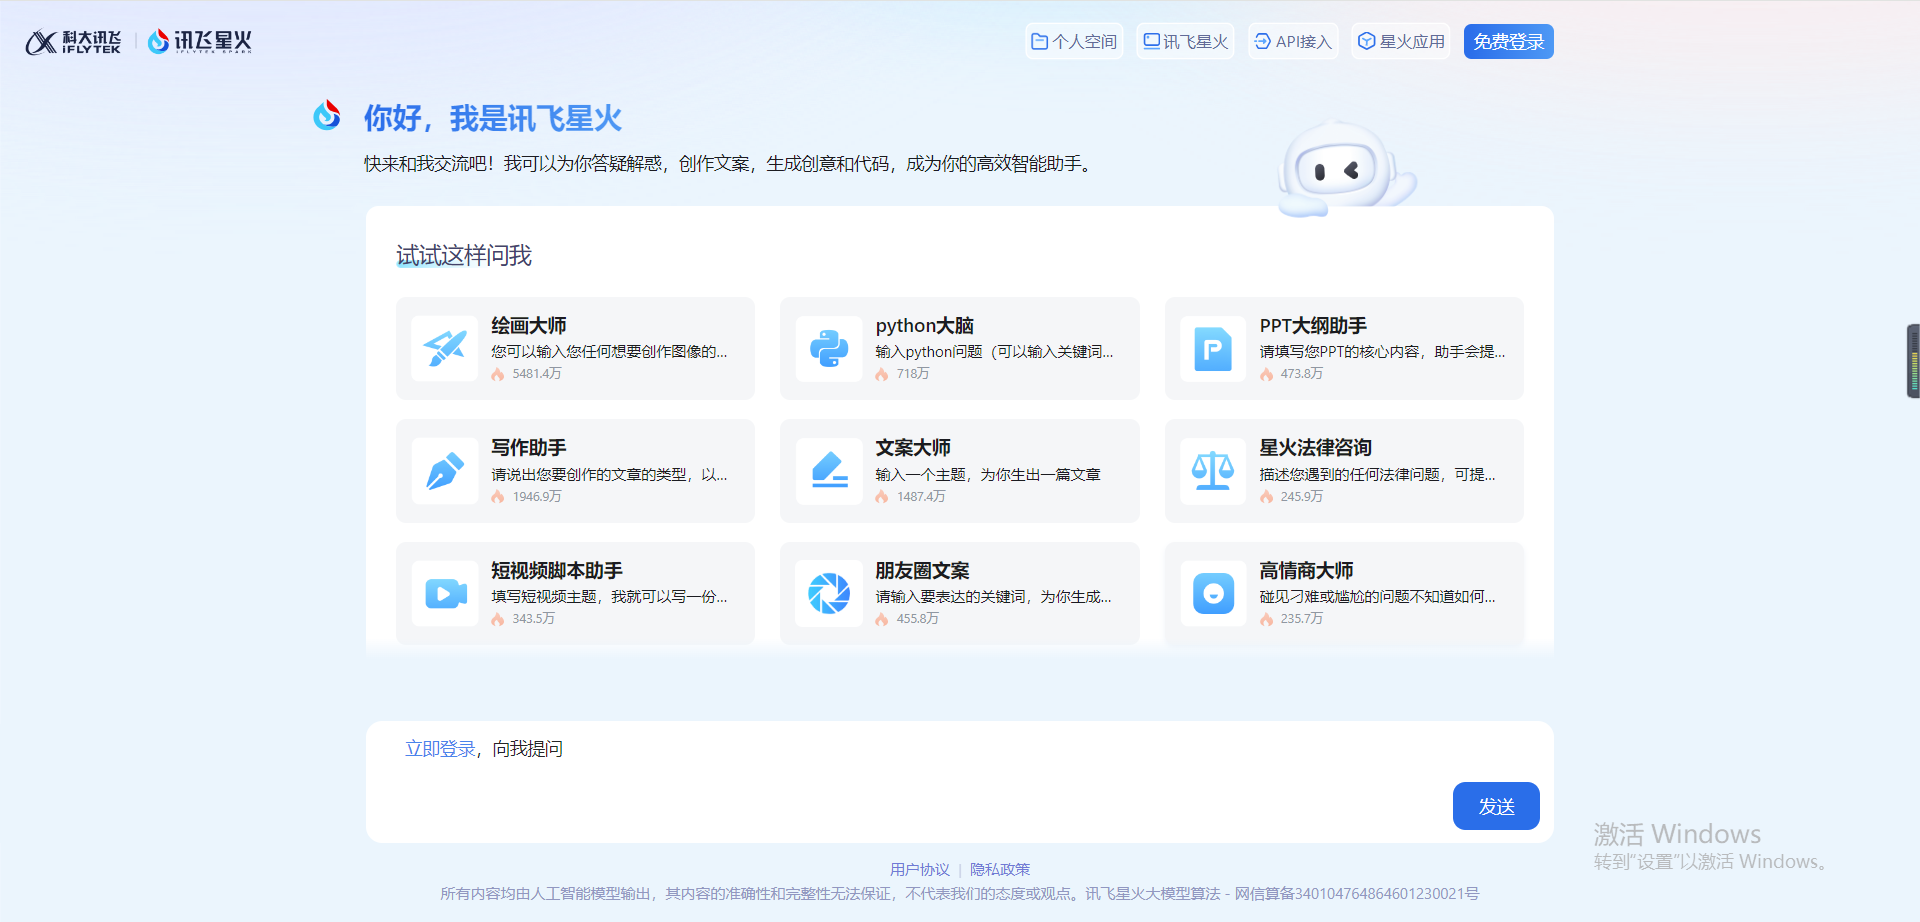Select the 文案大师 card title
Screen dimensions: 1920x922
click(913, 448)
